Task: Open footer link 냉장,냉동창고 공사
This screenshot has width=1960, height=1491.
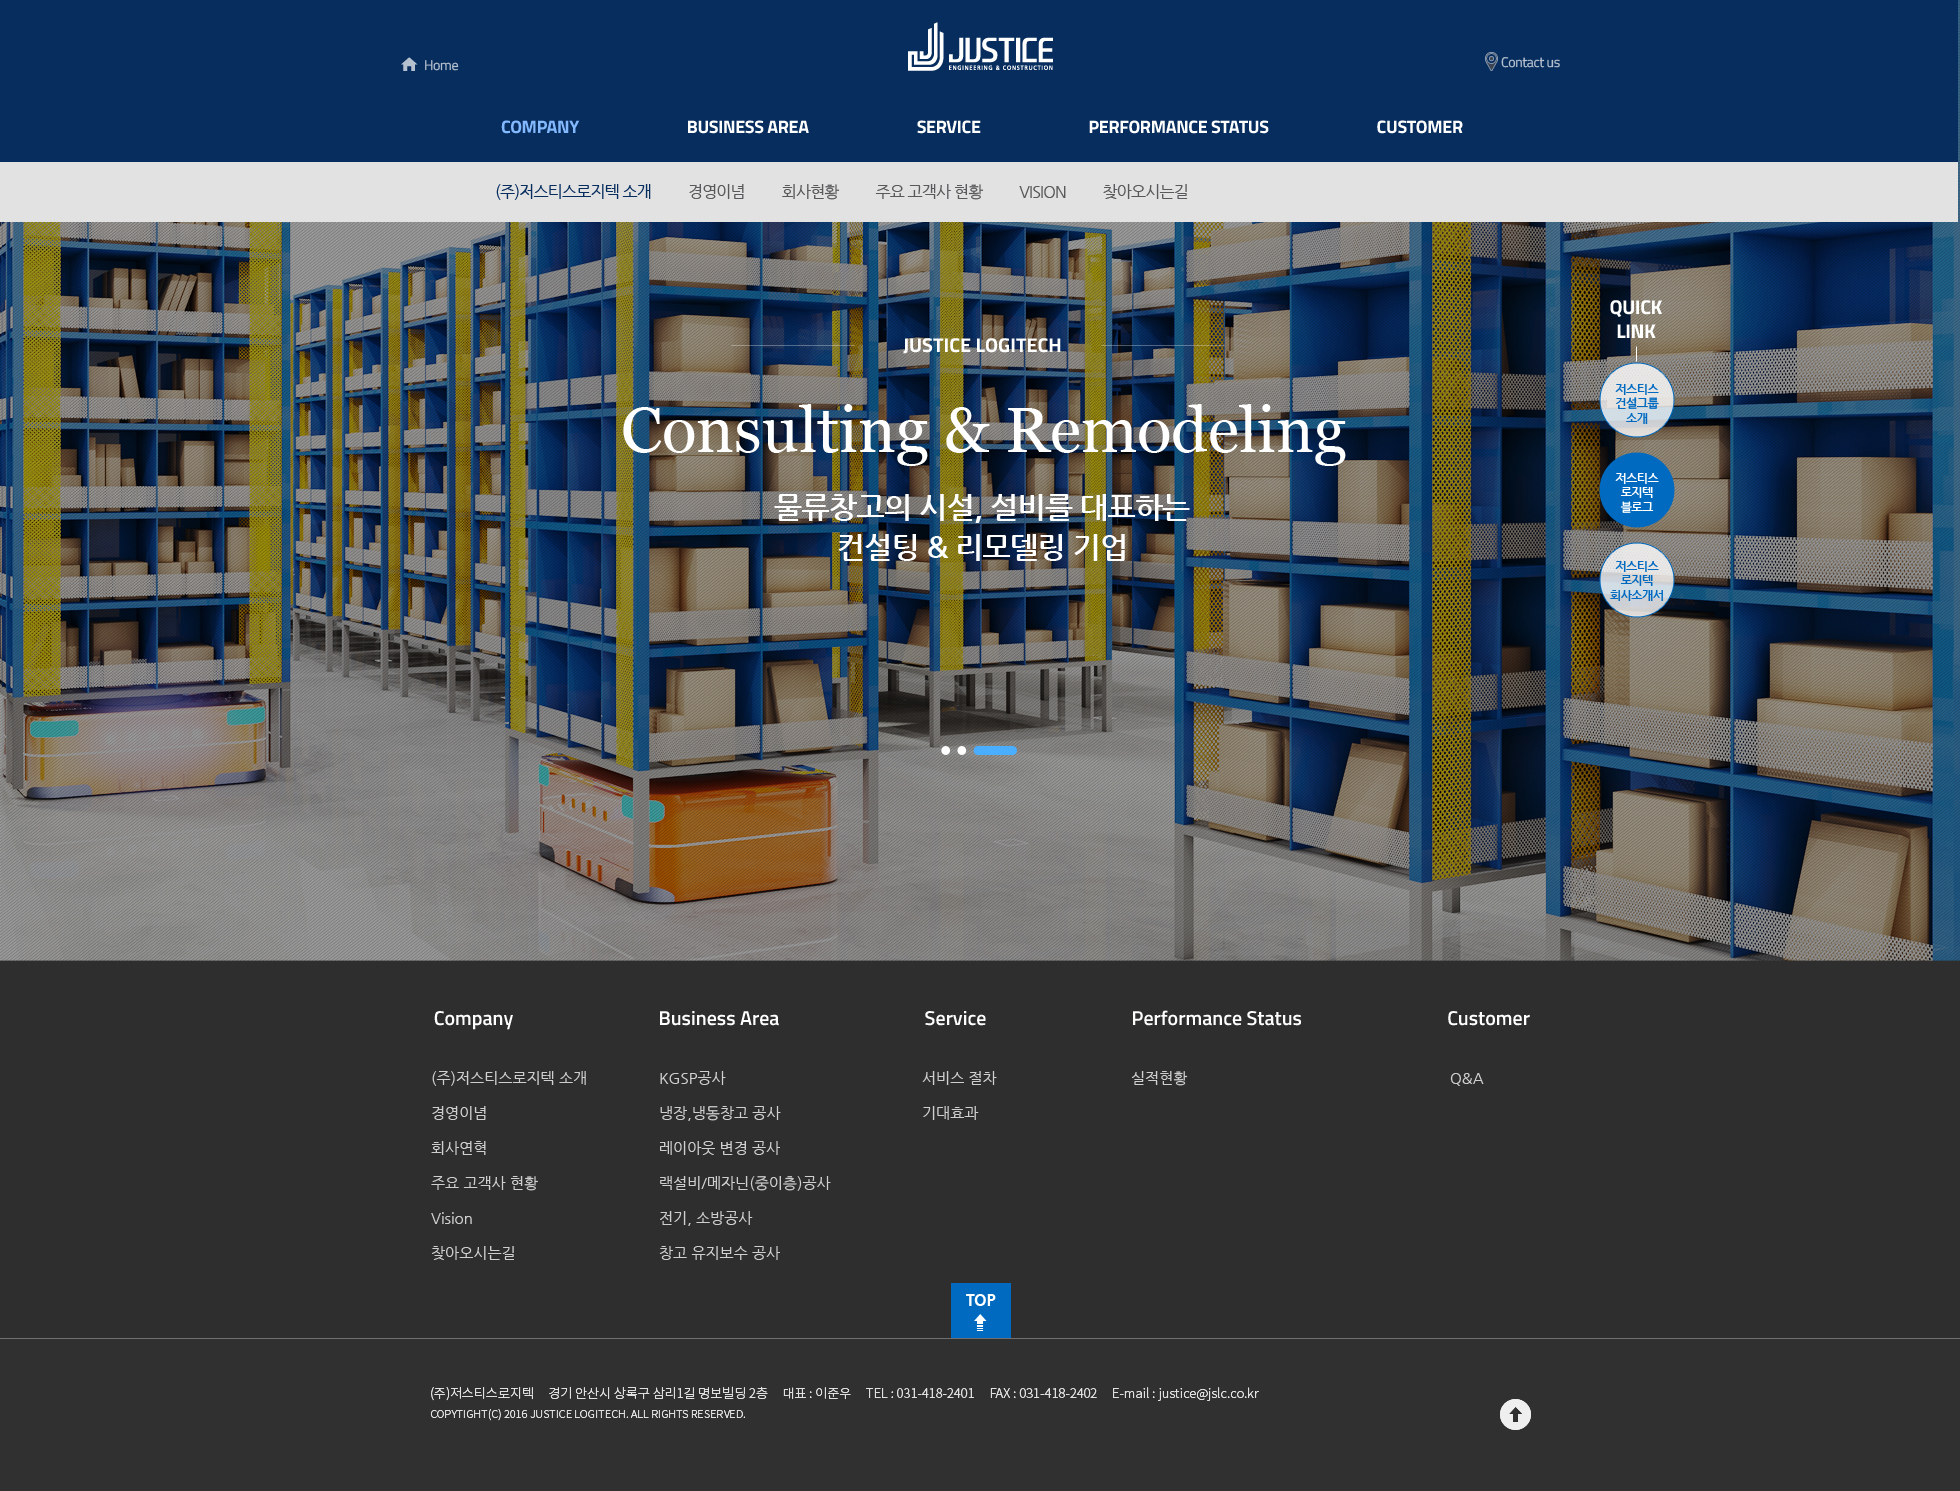Action: pyautogui.click(x=719, y=1113)
